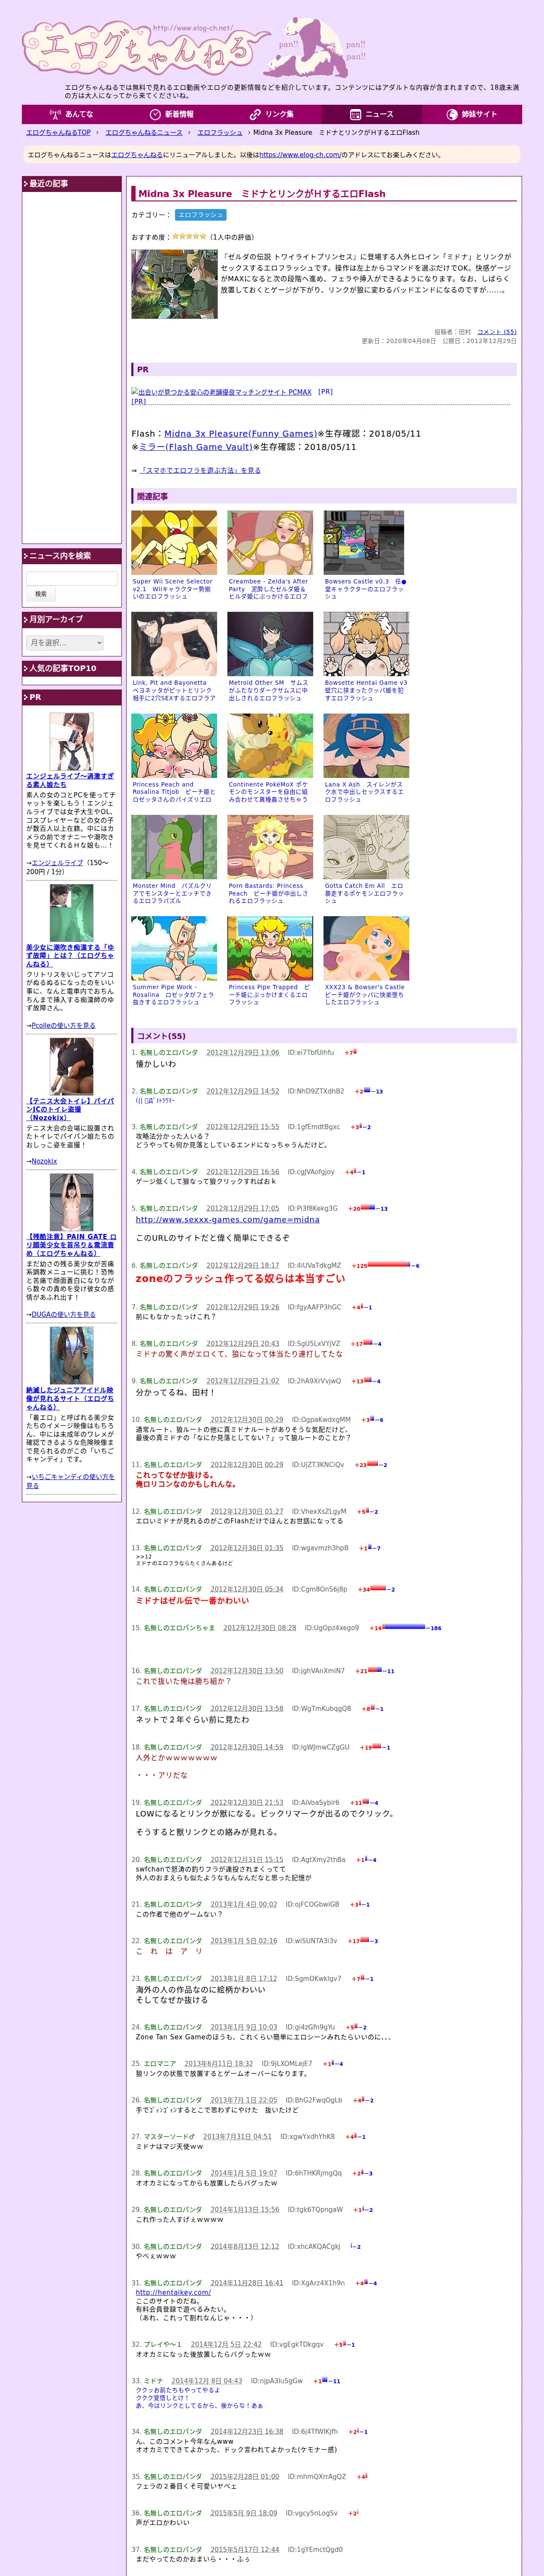The image size is (544, 2576).
Task: Open the Metroid Other SM related article
Action: point(269,690)
